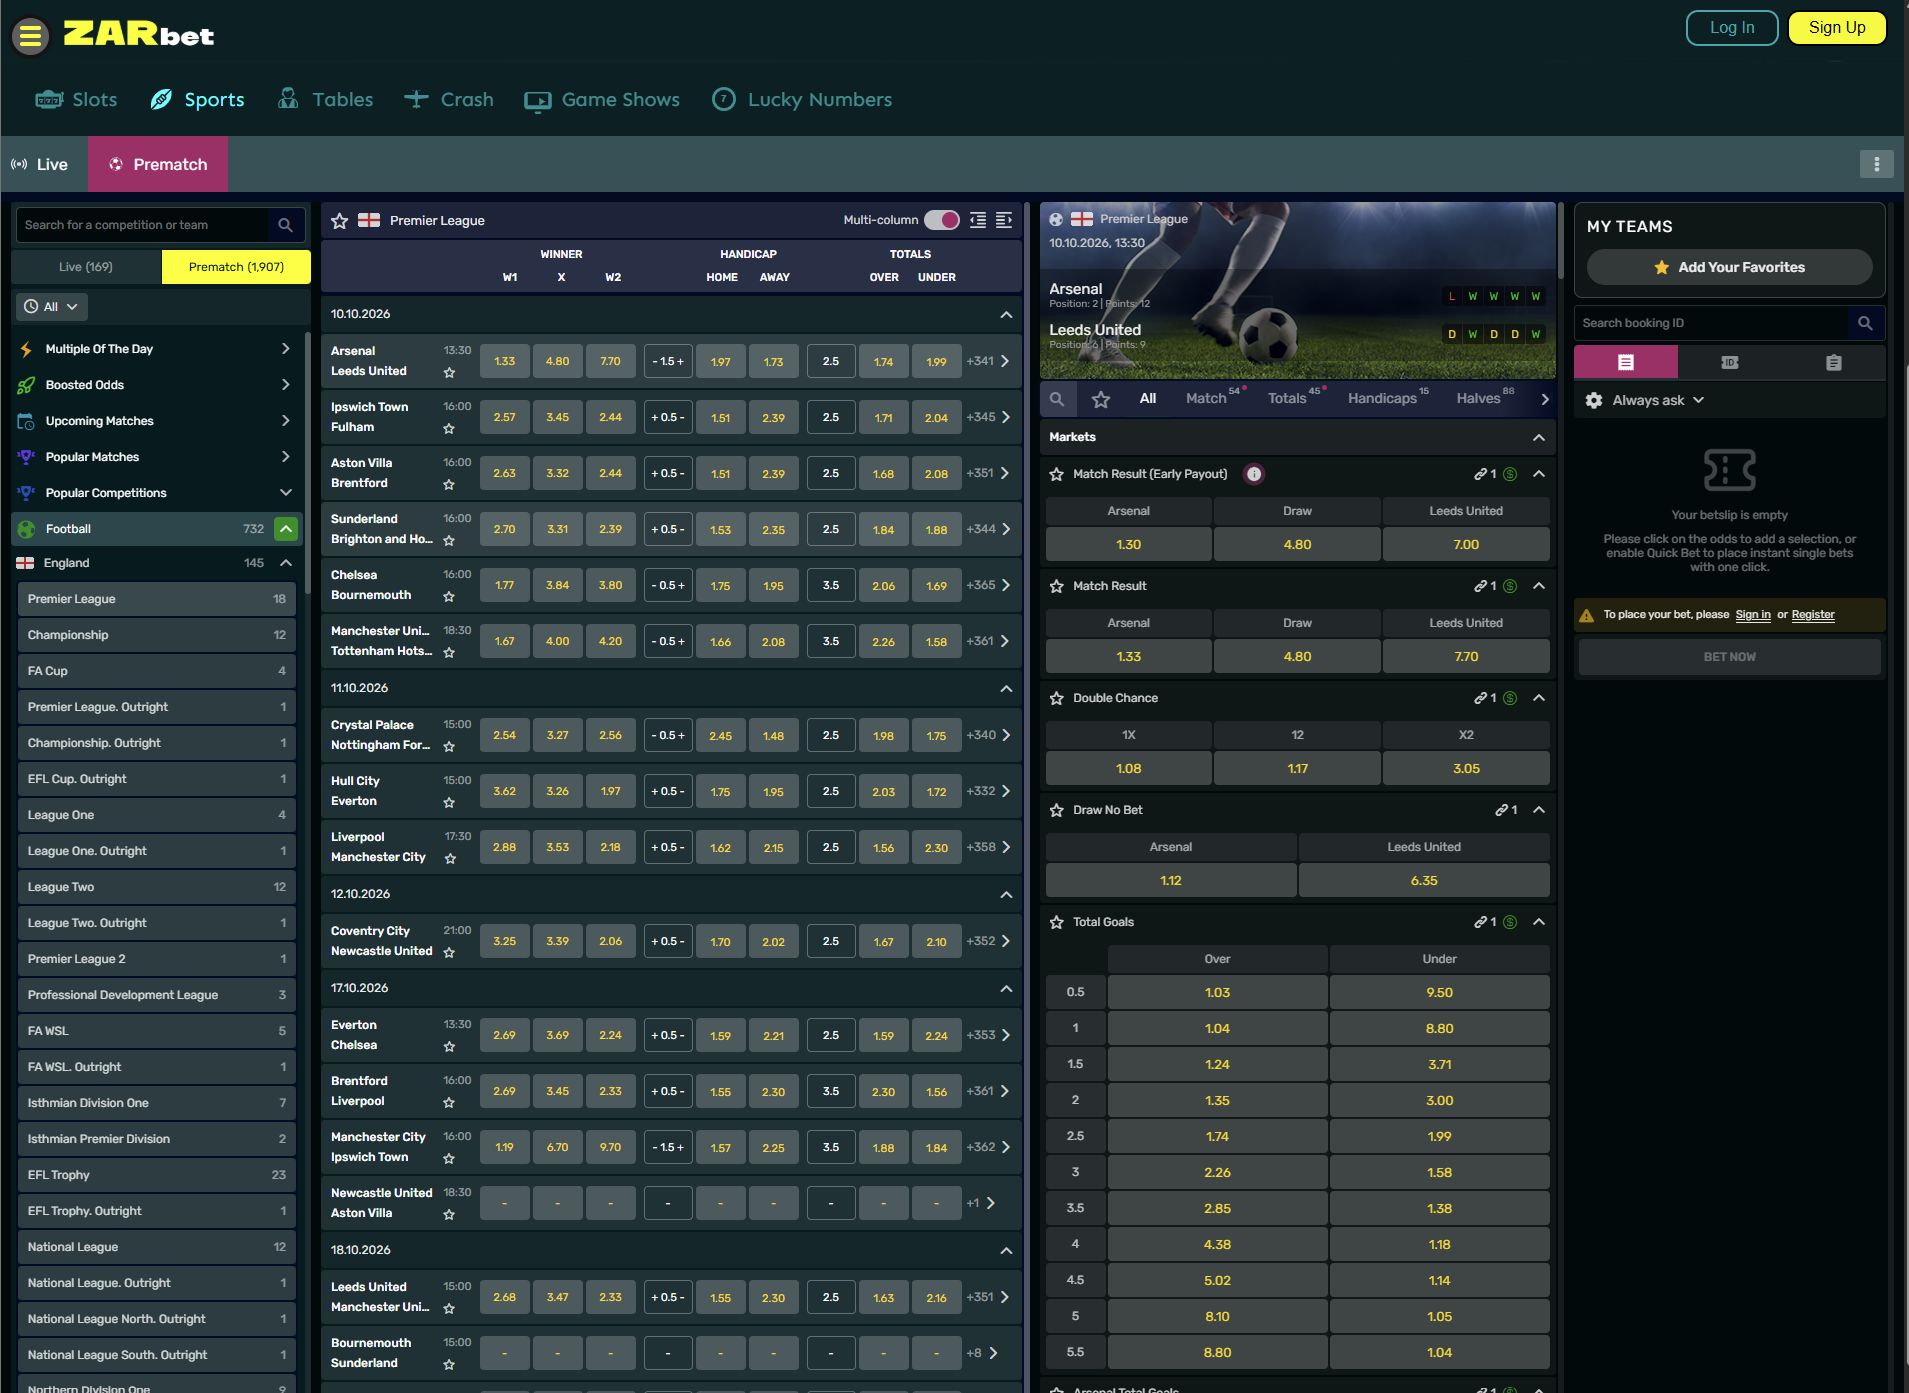
Task: Click the Search booking ID field
Action: 1712,323
